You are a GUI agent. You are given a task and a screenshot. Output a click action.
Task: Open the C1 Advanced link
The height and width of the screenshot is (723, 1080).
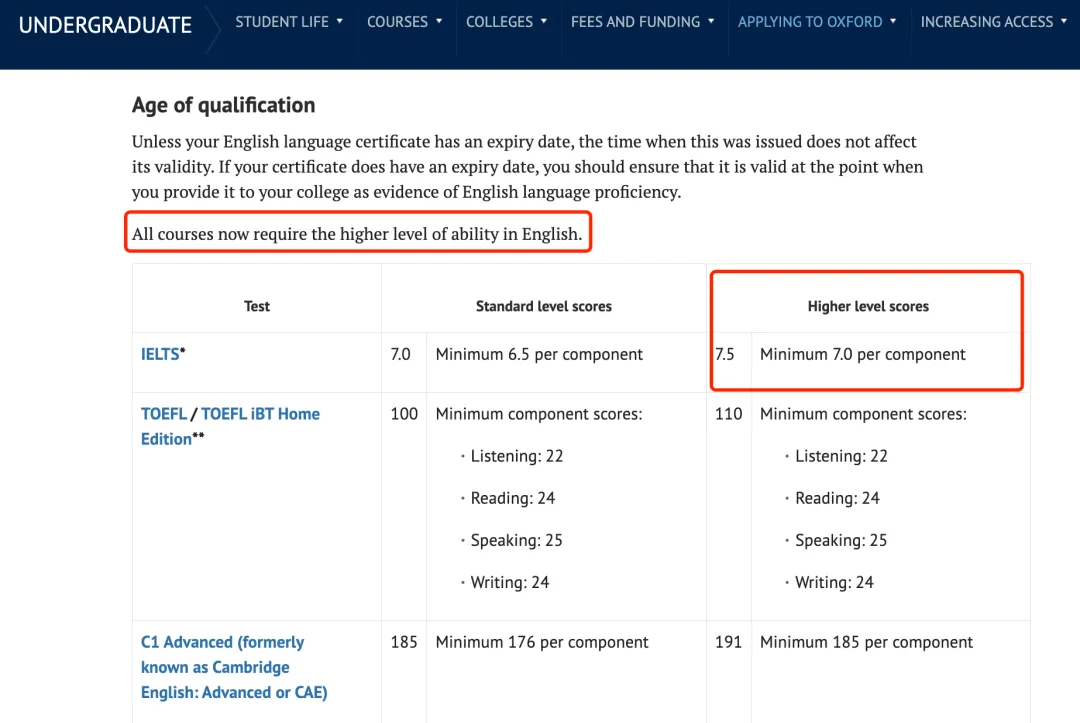click(234, 667)
